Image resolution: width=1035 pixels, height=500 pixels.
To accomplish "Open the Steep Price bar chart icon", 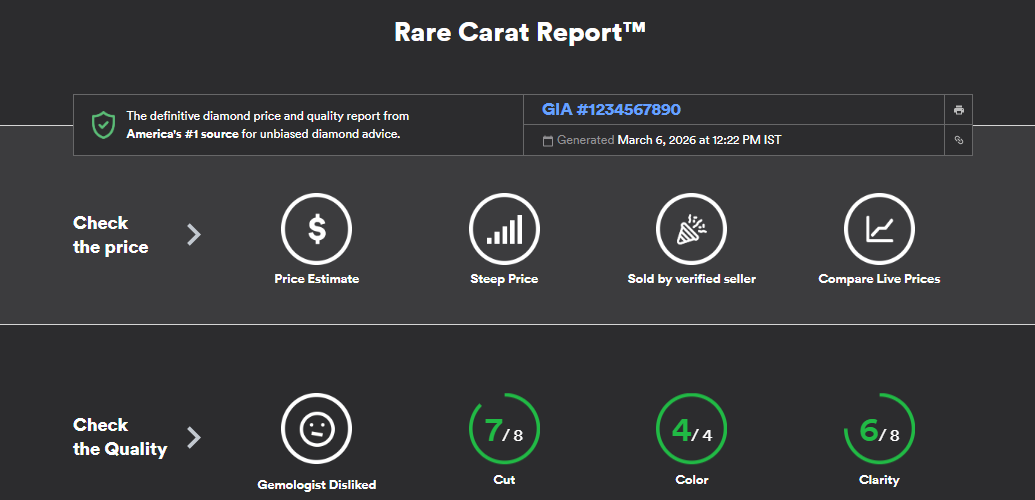I will pos(504,229).
